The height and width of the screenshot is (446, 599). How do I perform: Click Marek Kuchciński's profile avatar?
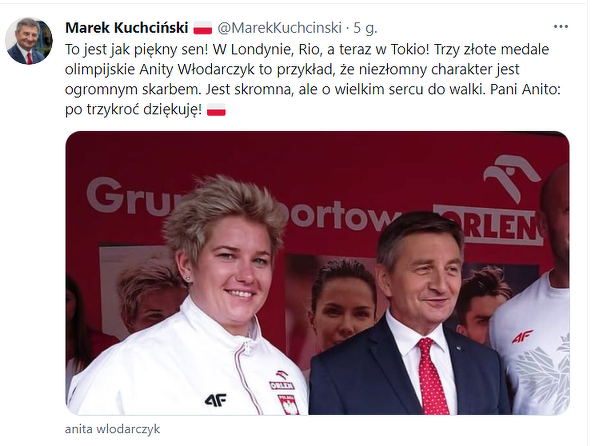29,41
